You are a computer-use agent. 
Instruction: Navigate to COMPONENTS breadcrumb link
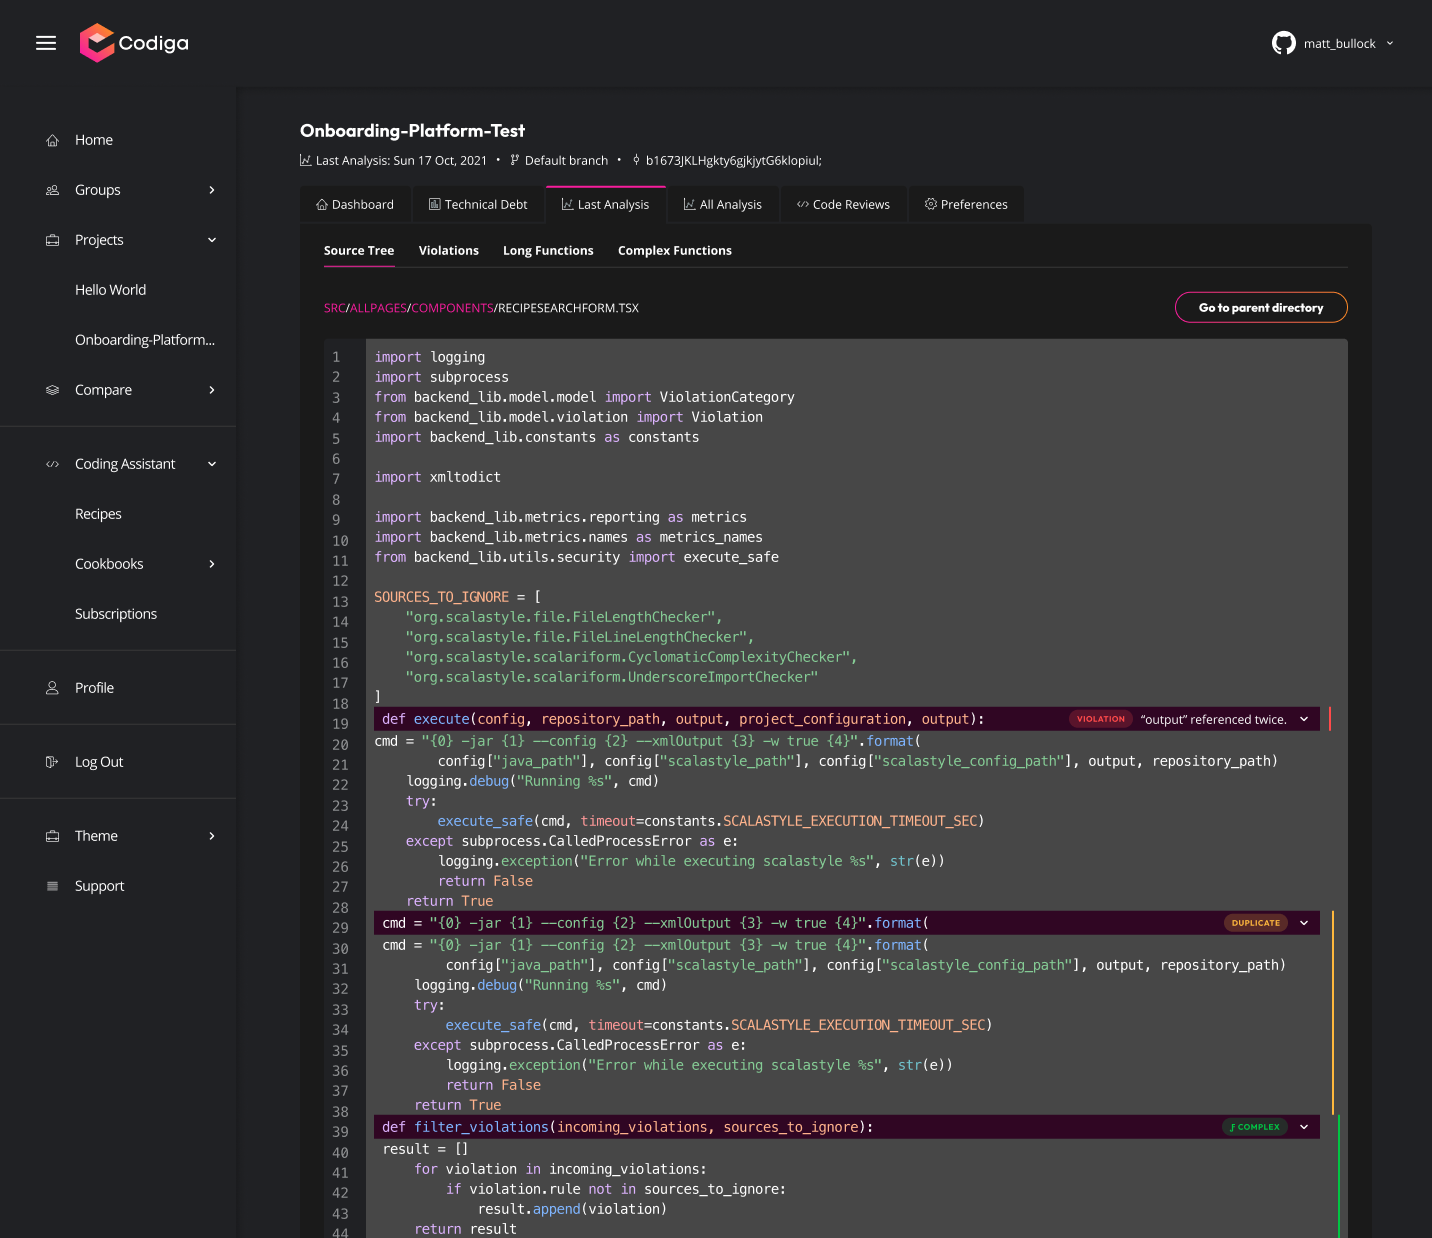point(452,308)
